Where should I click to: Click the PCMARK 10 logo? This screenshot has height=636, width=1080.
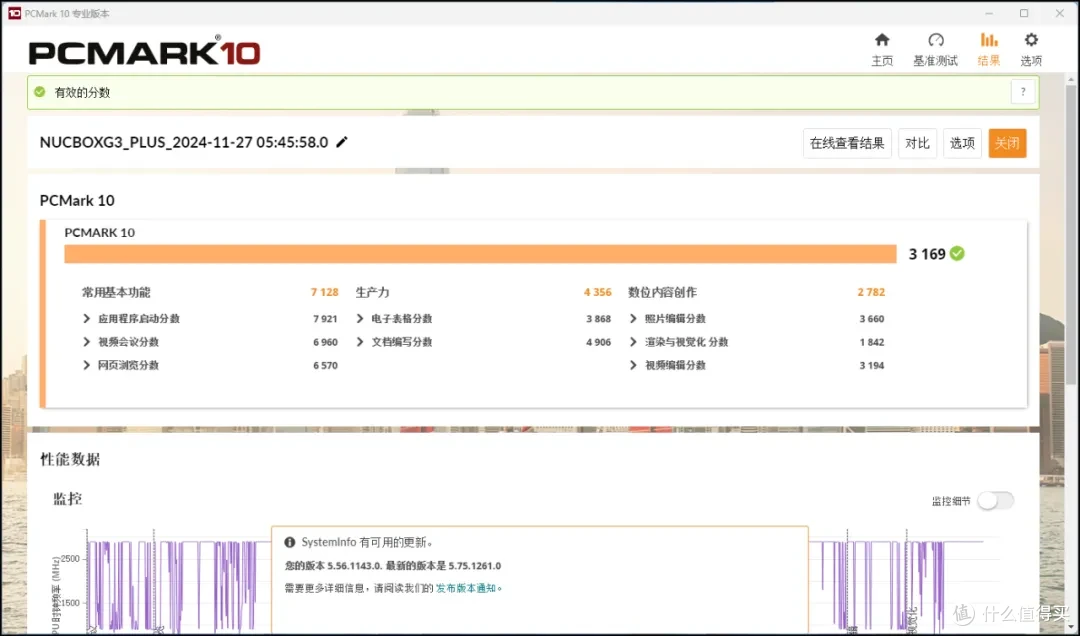point(144,52)
